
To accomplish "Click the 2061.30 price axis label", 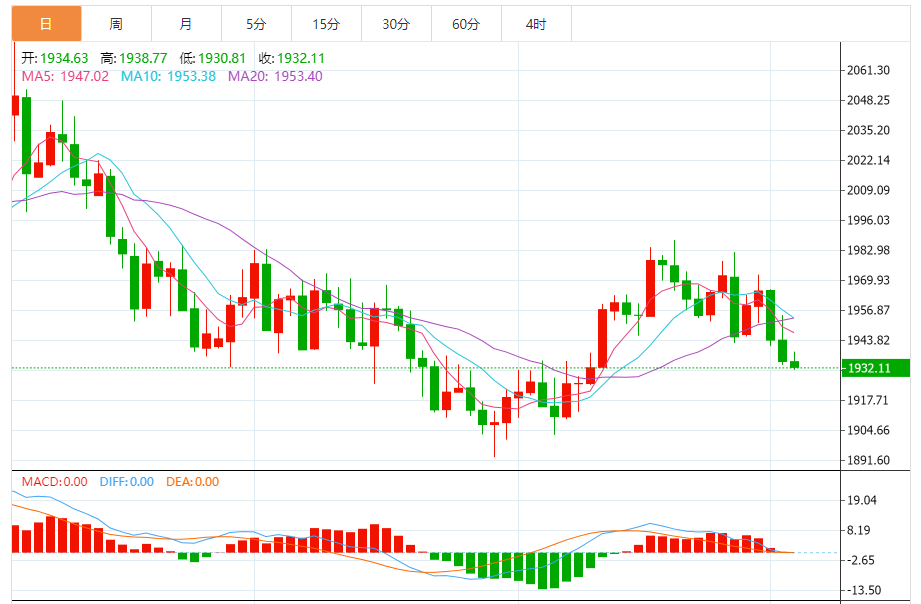I will pos(868,70).
